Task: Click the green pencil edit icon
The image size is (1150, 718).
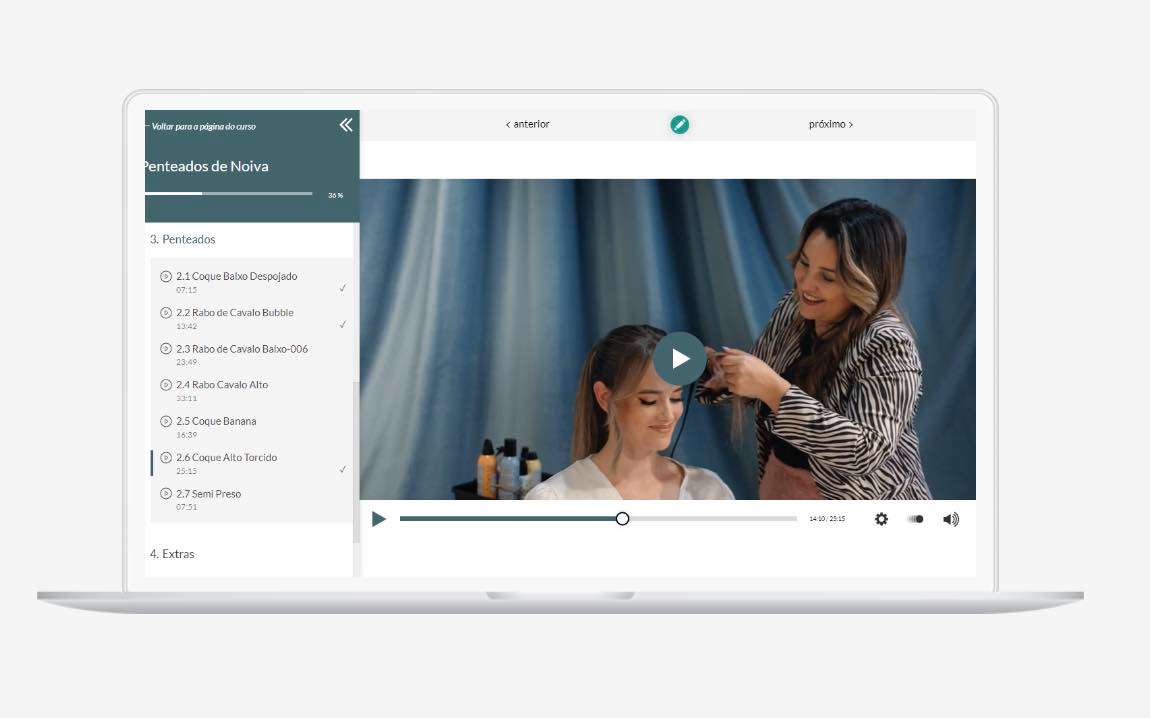Action: click(x=679, y=125)
